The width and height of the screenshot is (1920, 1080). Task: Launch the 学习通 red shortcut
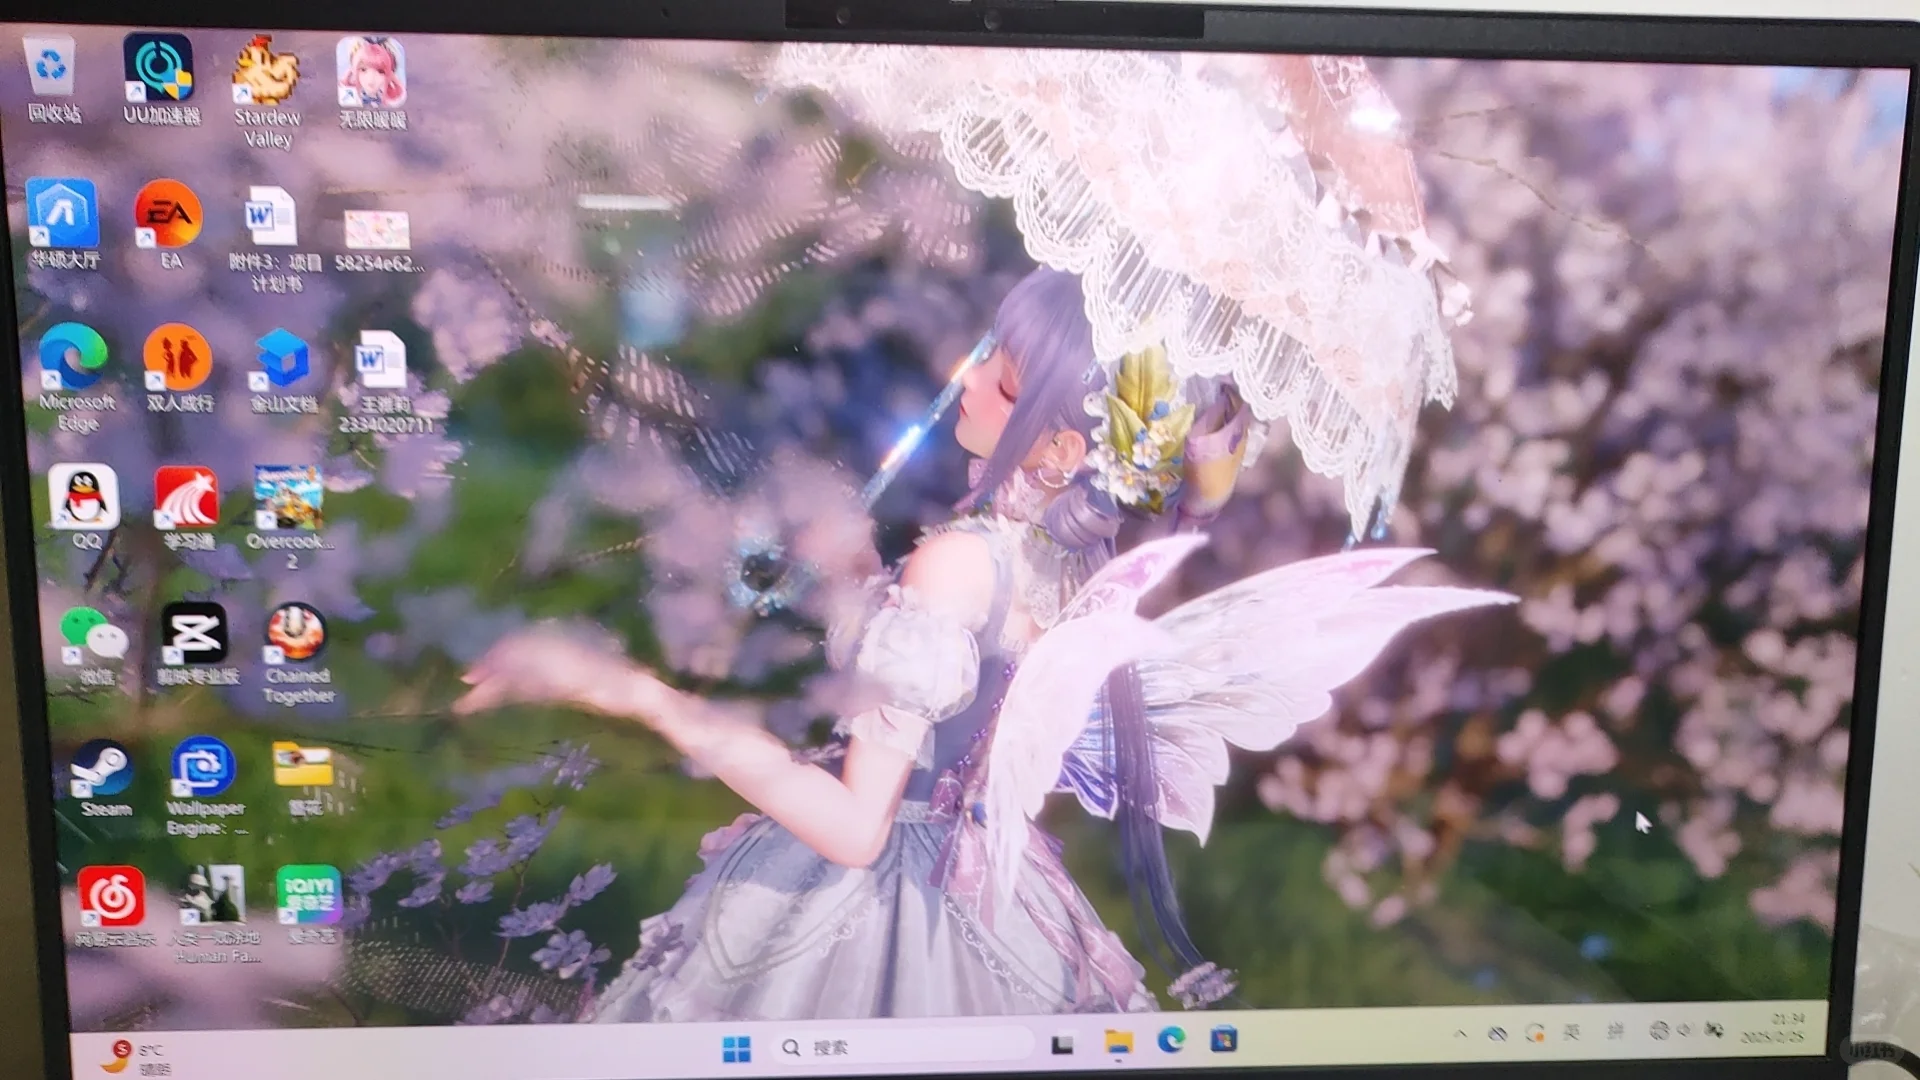click(188, 509)
